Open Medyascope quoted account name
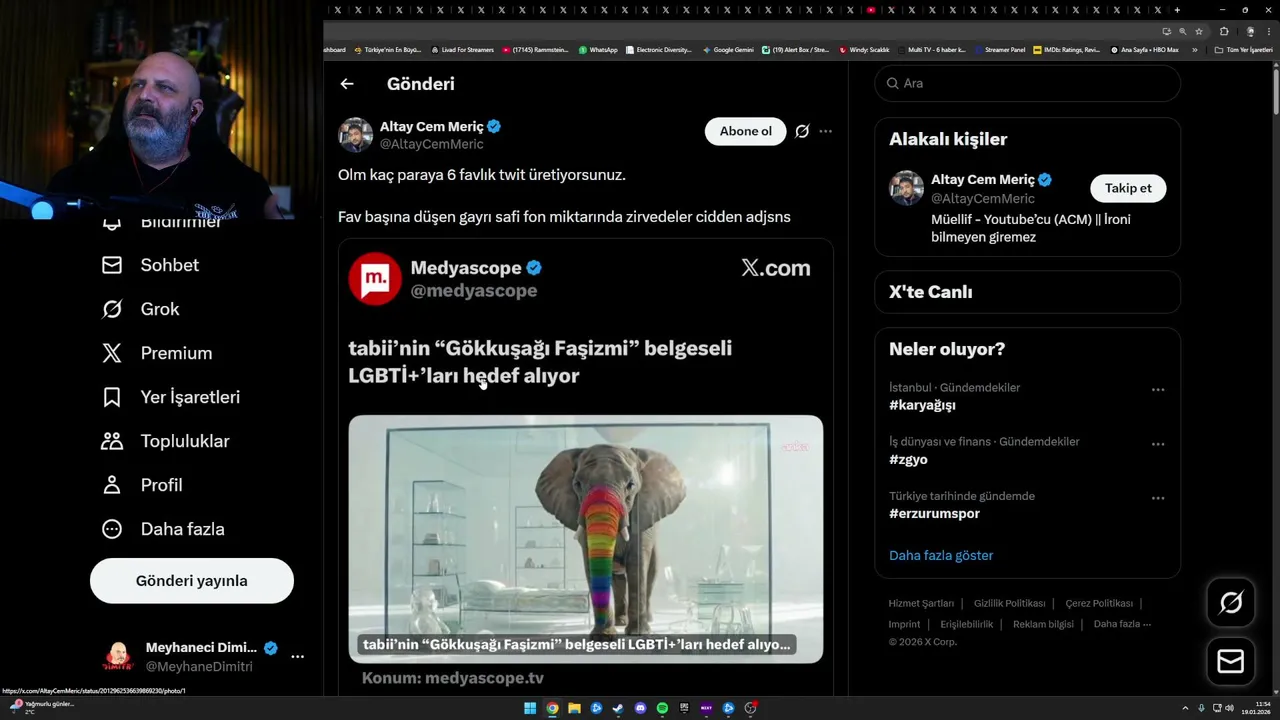1280x720 pixels. (x=466, y=268)
